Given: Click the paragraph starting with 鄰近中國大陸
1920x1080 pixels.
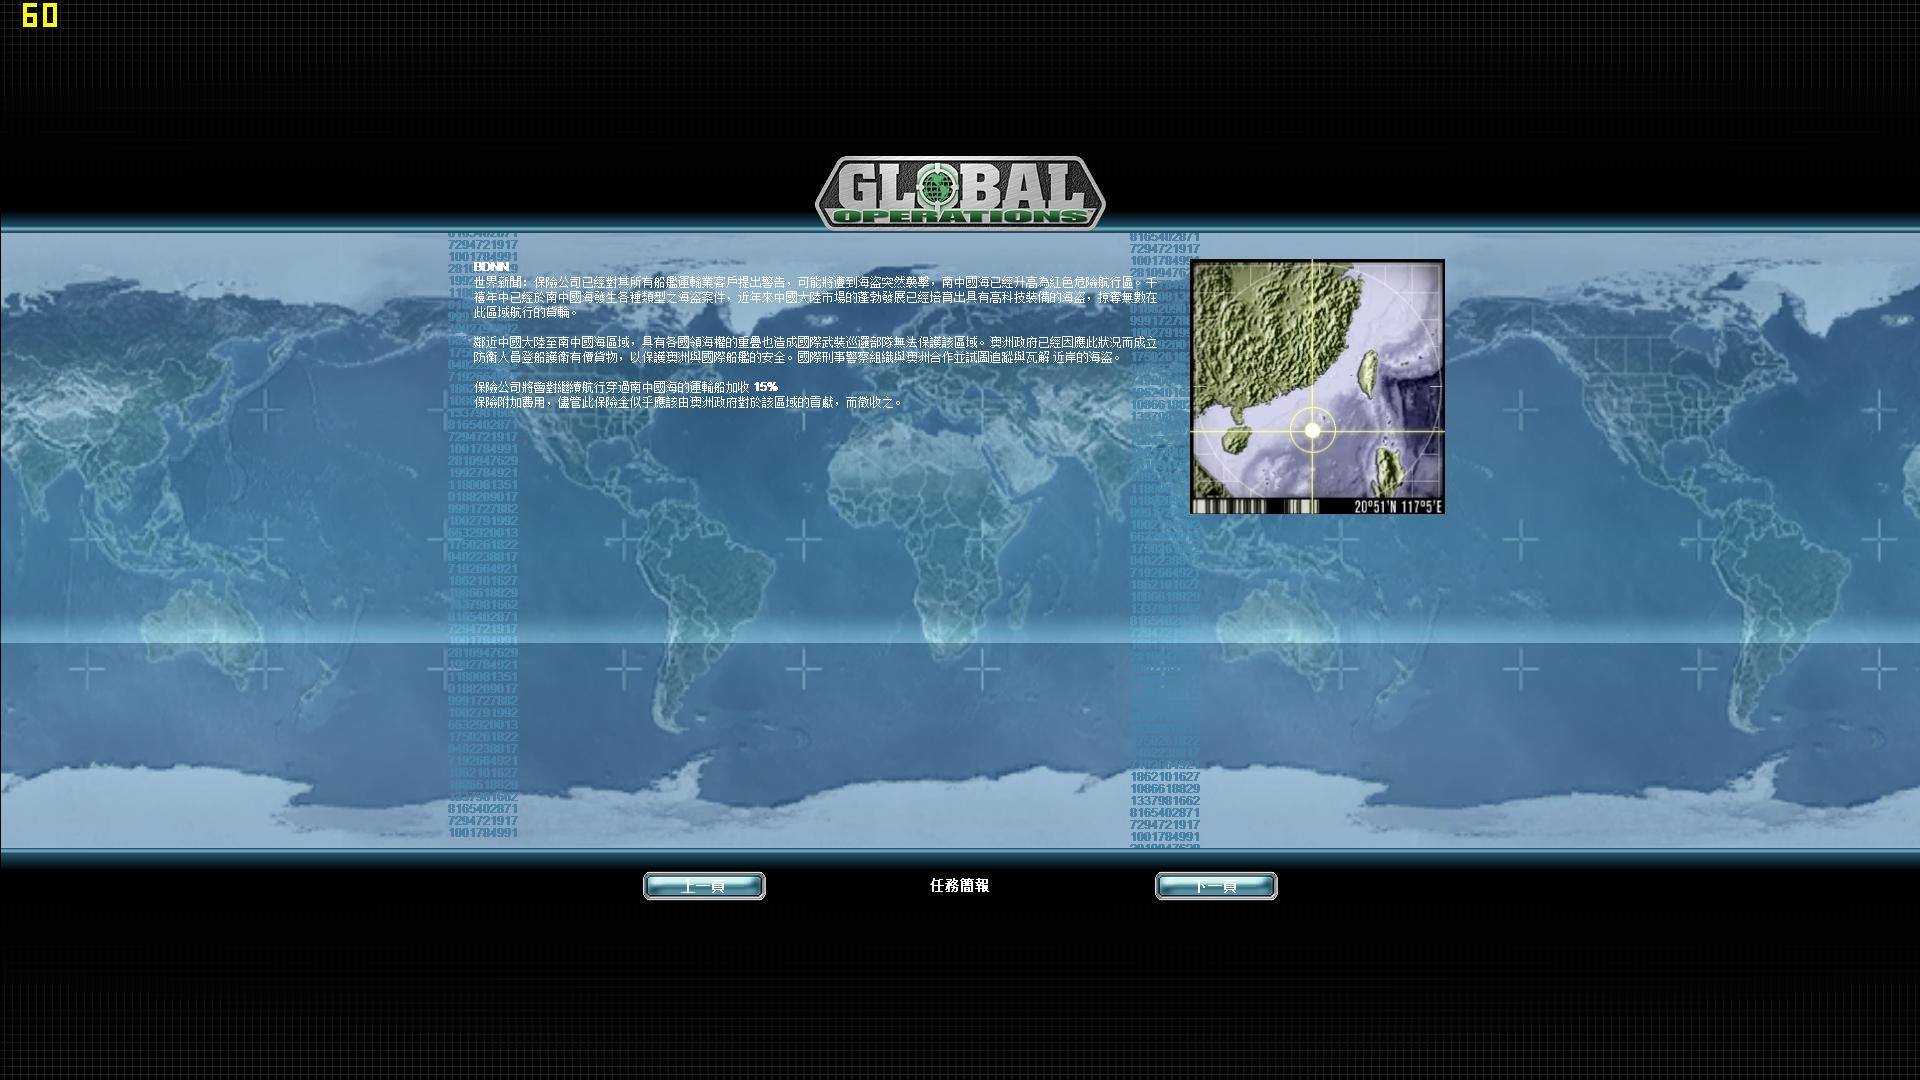Looking at the screenshot, I should (815, 349).
